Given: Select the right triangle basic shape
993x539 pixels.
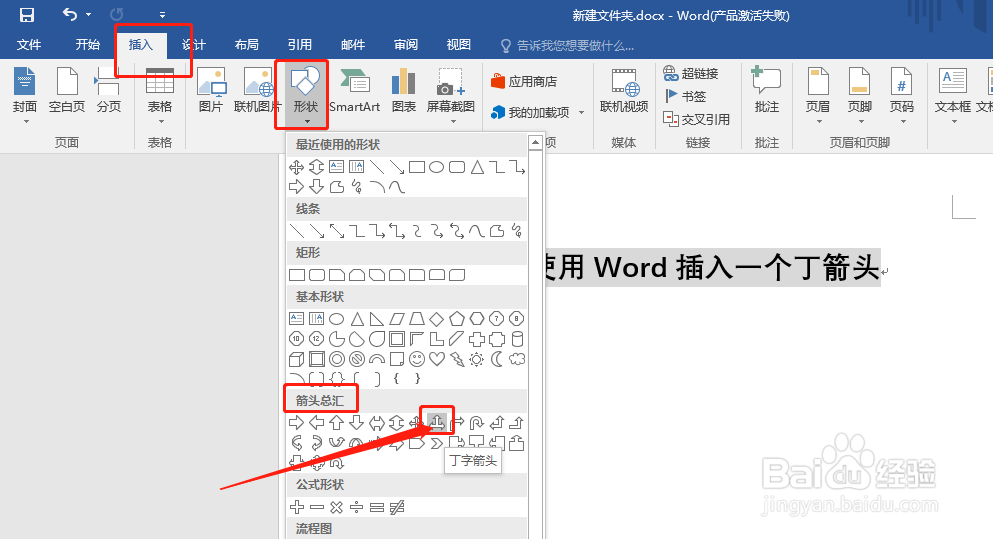Looking at the screenshot, I should (377, 319).
